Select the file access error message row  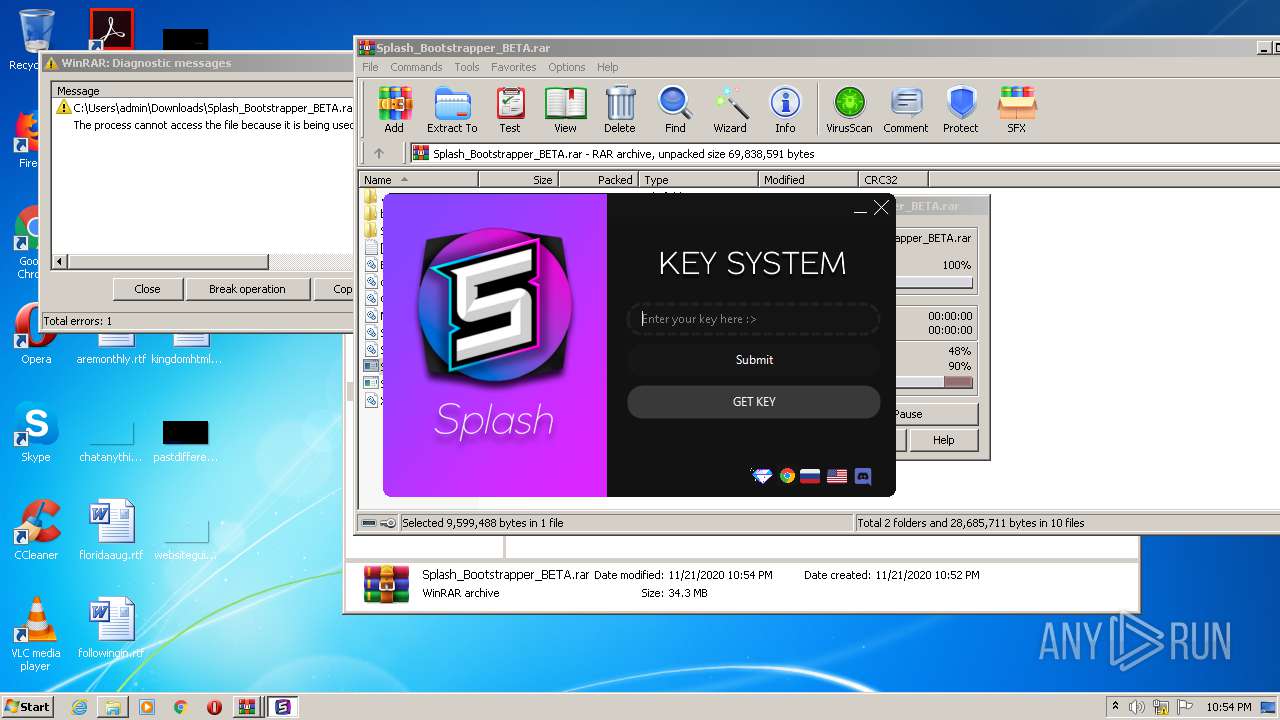click(204, 116)
